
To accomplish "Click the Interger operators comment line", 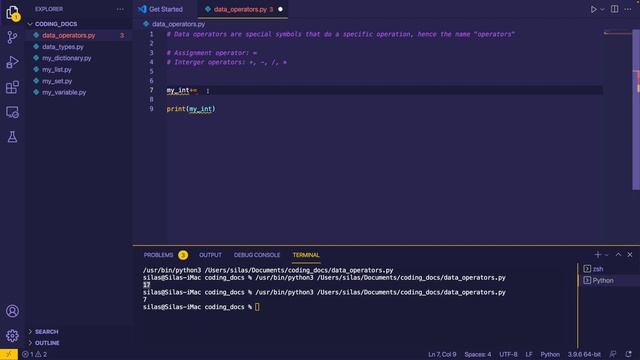I will 227,62.
